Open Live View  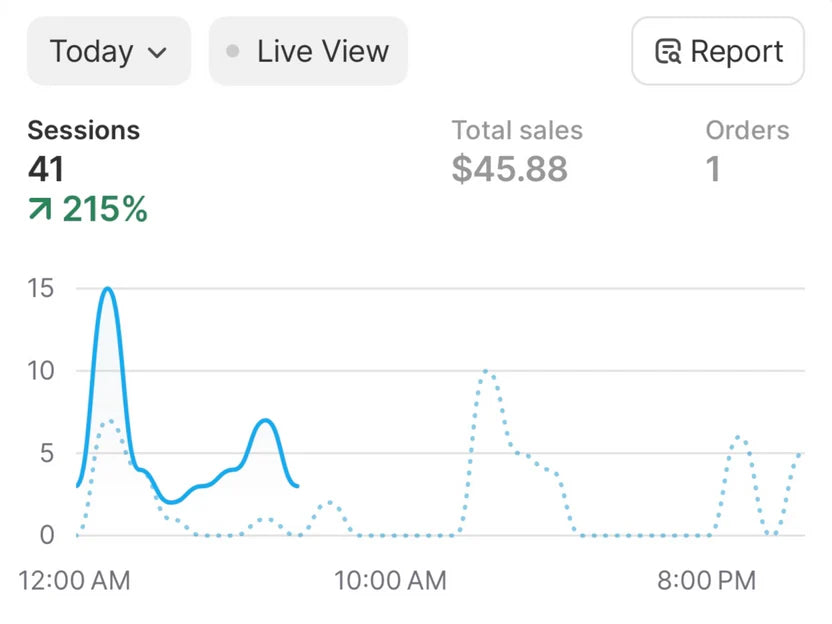(x=308, y=51)
